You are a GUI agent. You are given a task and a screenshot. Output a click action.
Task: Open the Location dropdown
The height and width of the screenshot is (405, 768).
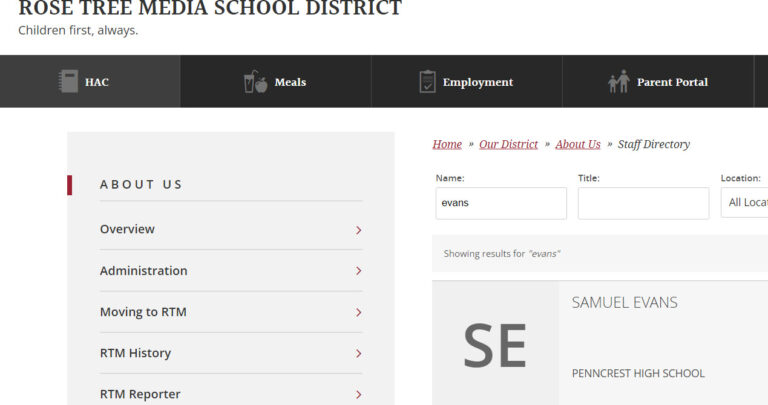744,203
